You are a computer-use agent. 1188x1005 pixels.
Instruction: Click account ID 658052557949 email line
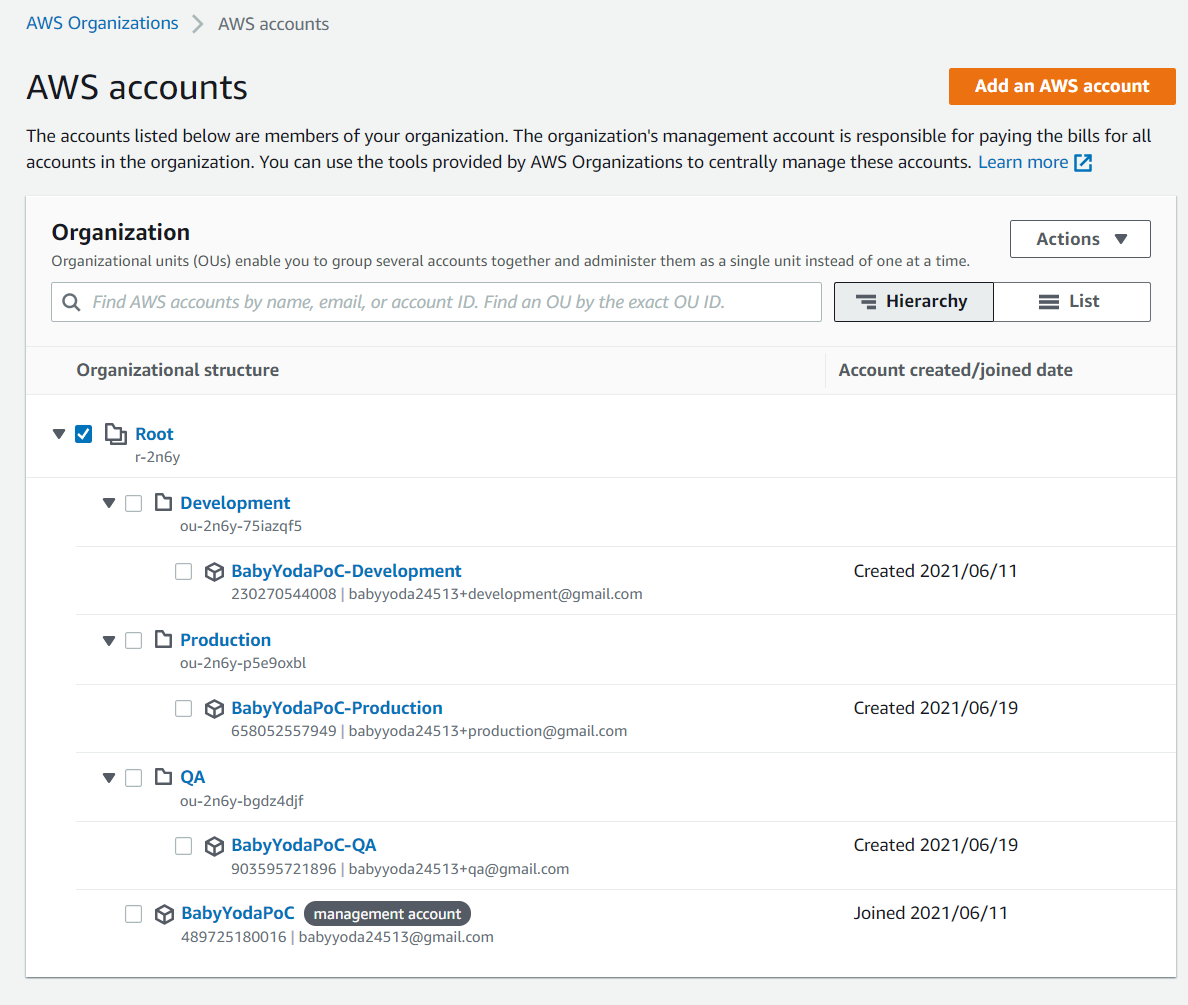pyautogui.click(x=429, y=731)
